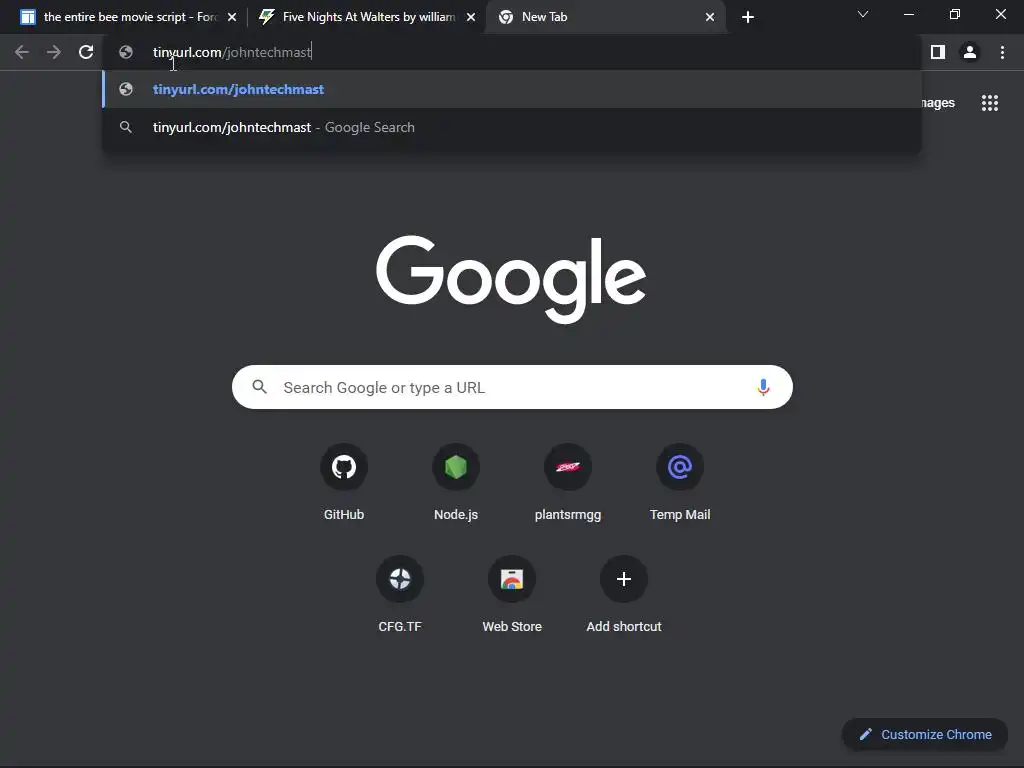Open the Google apps grid
Viewport: 1024px width, 768px height.
point(990,103)
